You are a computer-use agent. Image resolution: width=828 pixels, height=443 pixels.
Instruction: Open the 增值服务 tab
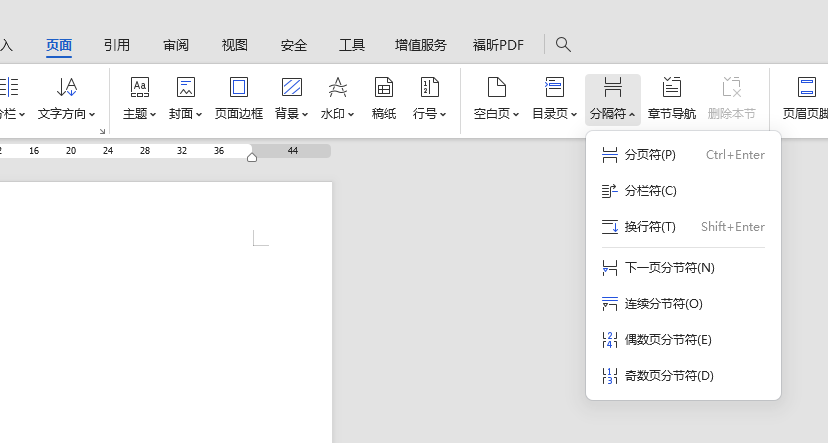coord(420,45)
